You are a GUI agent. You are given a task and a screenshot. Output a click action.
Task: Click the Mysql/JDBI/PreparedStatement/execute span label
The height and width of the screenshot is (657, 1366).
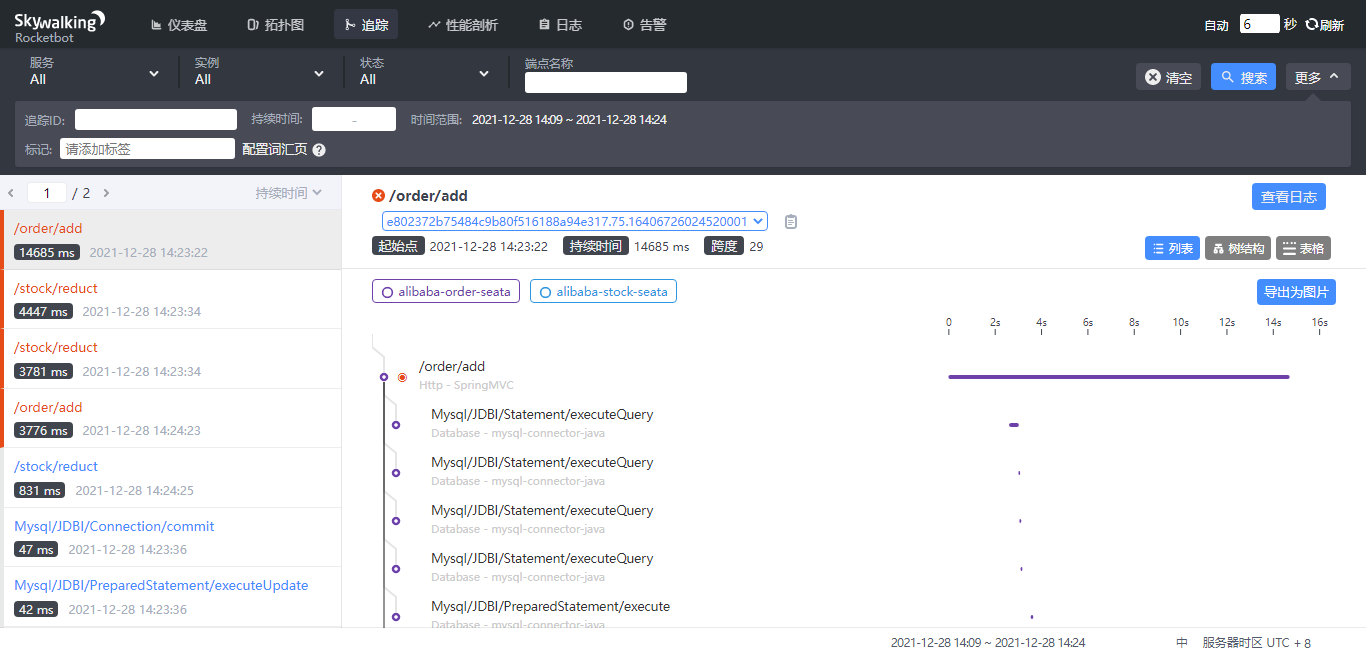point(550,606)
